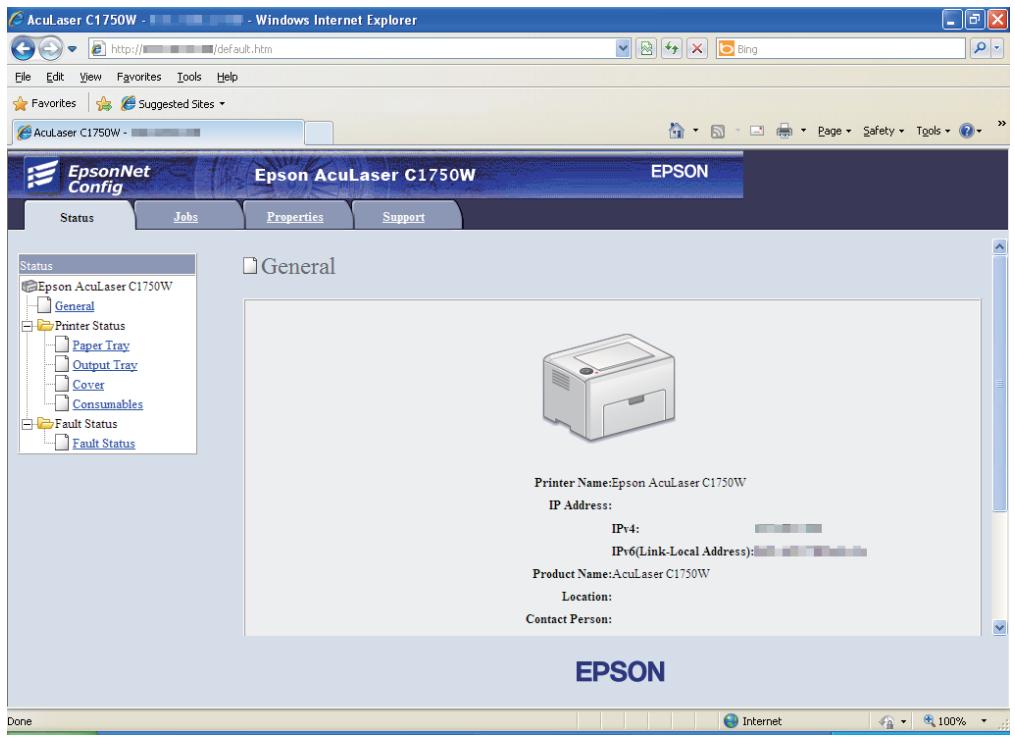Image resolution: width=1015 pixels, height=739 pixels.
Task: Click the address bar URL field
Action: pyautogui.click(x=351, y=49)
